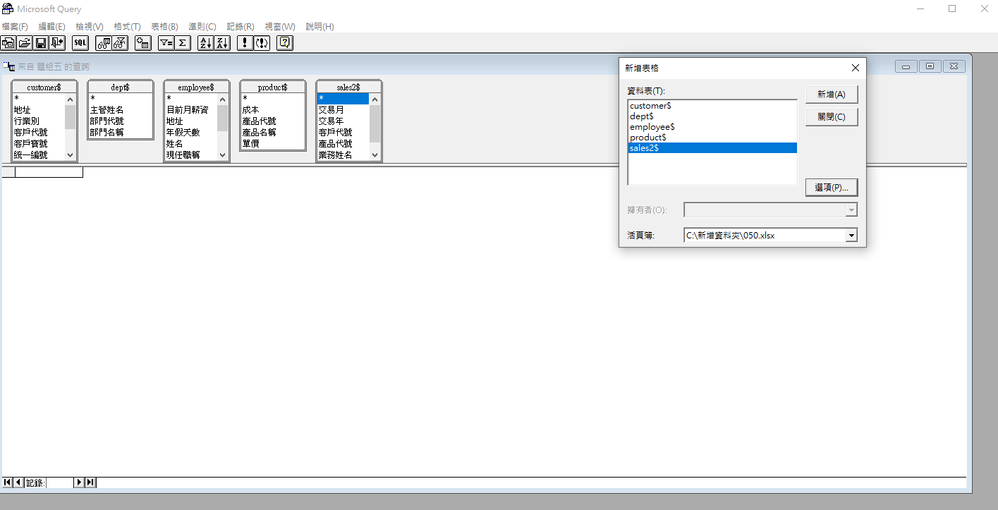Image resolution: width=998 pixels, height=510 pixels.
Task: Close the 新增表格 dialog with X
Action: tap(855, 67)
